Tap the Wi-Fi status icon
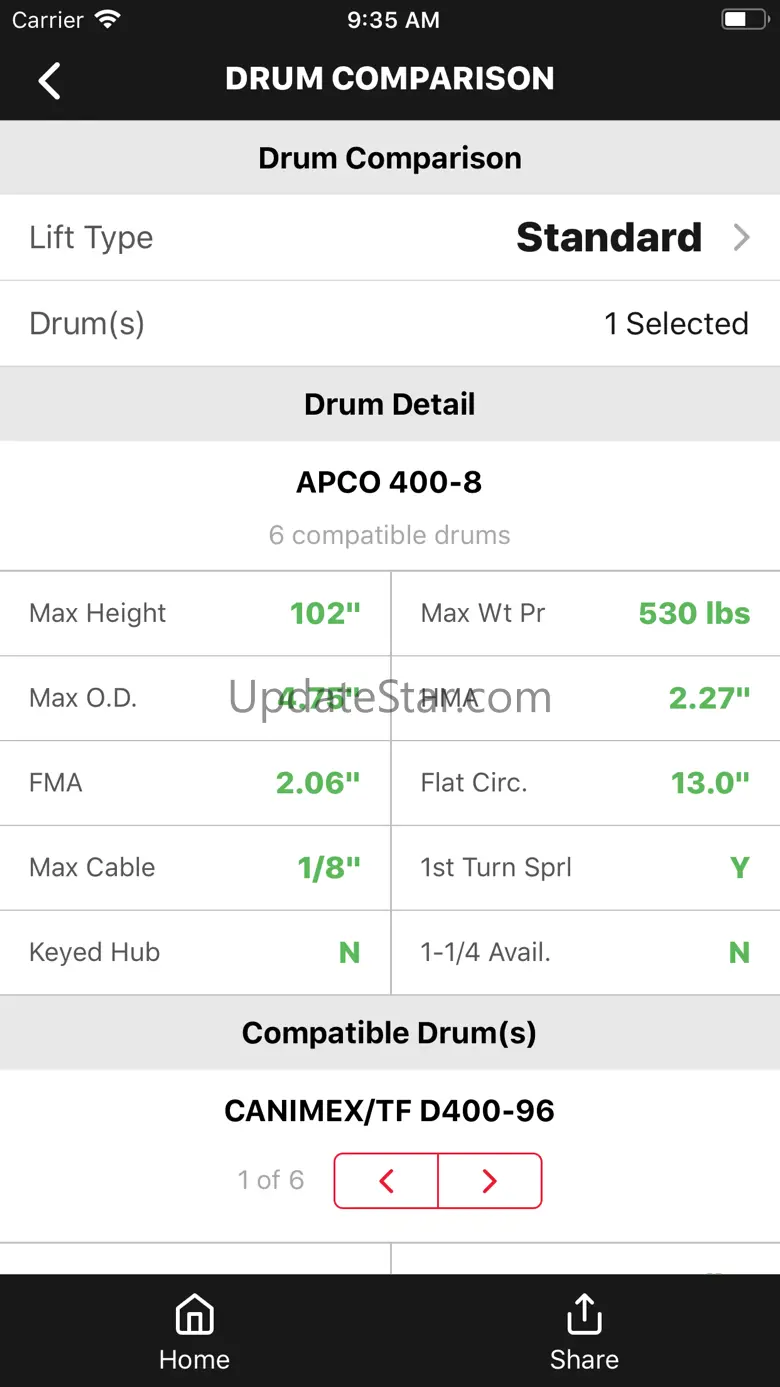Image resolution: width=780 pixels, height=1387 pixels. pyautogui.click(x=107, y=20)
